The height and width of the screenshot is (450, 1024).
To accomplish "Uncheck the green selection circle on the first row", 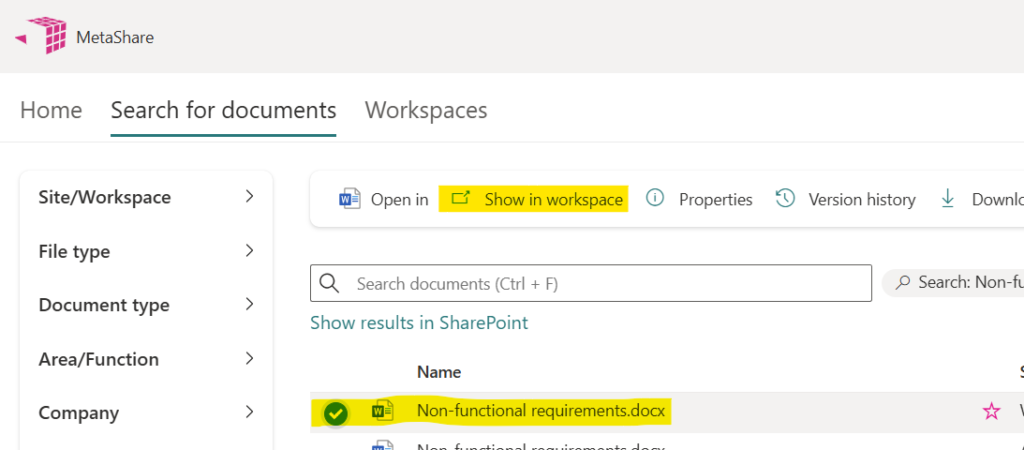I will click(x=336, y=413).
